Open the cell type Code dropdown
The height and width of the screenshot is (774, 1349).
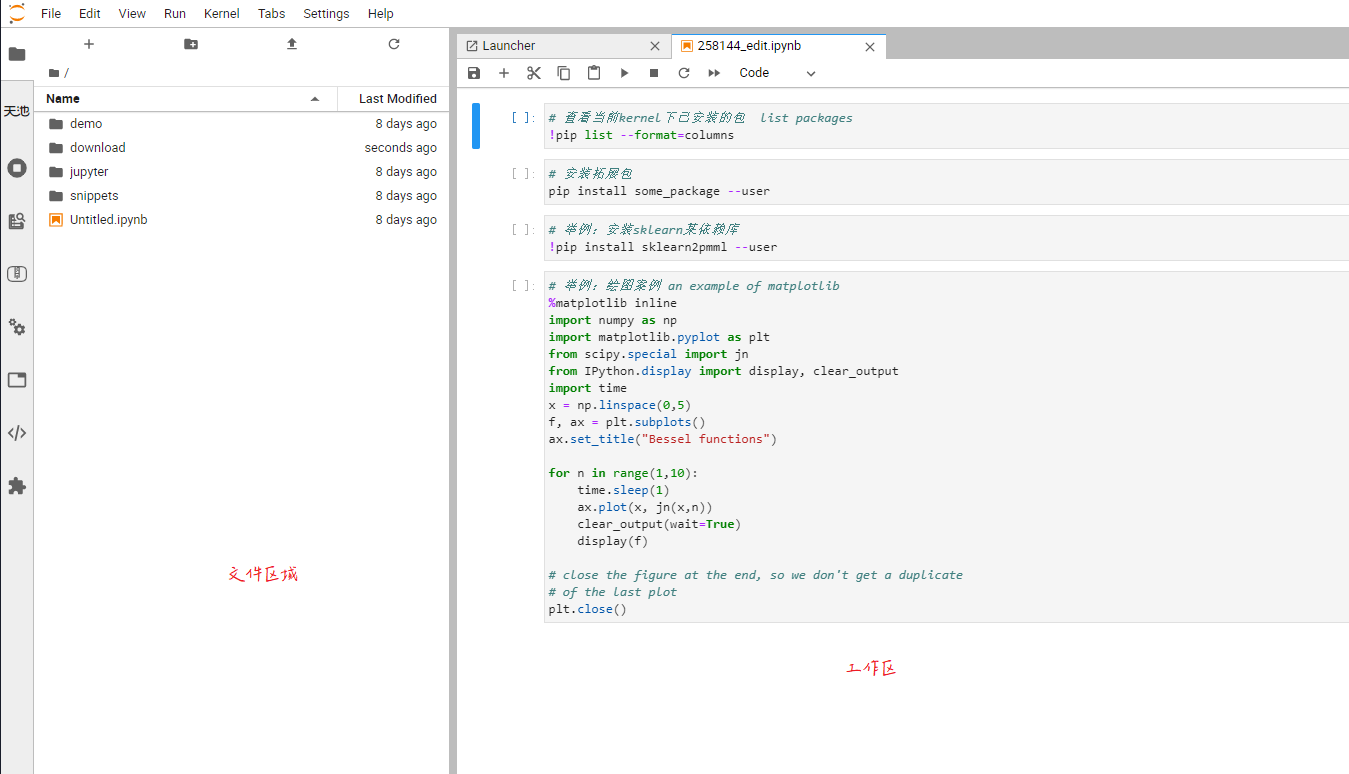(777, 73)
